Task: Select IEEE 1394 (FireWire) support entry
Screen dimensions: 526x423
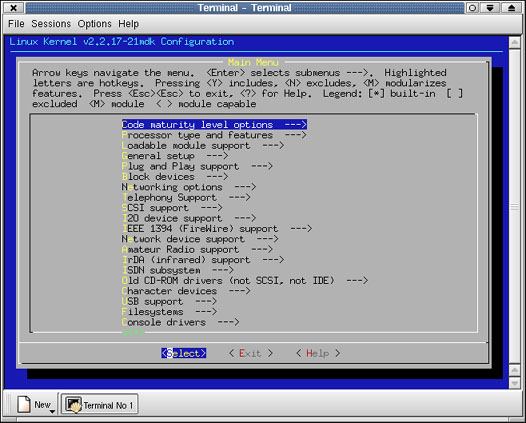Action: [x=217, y=229]
